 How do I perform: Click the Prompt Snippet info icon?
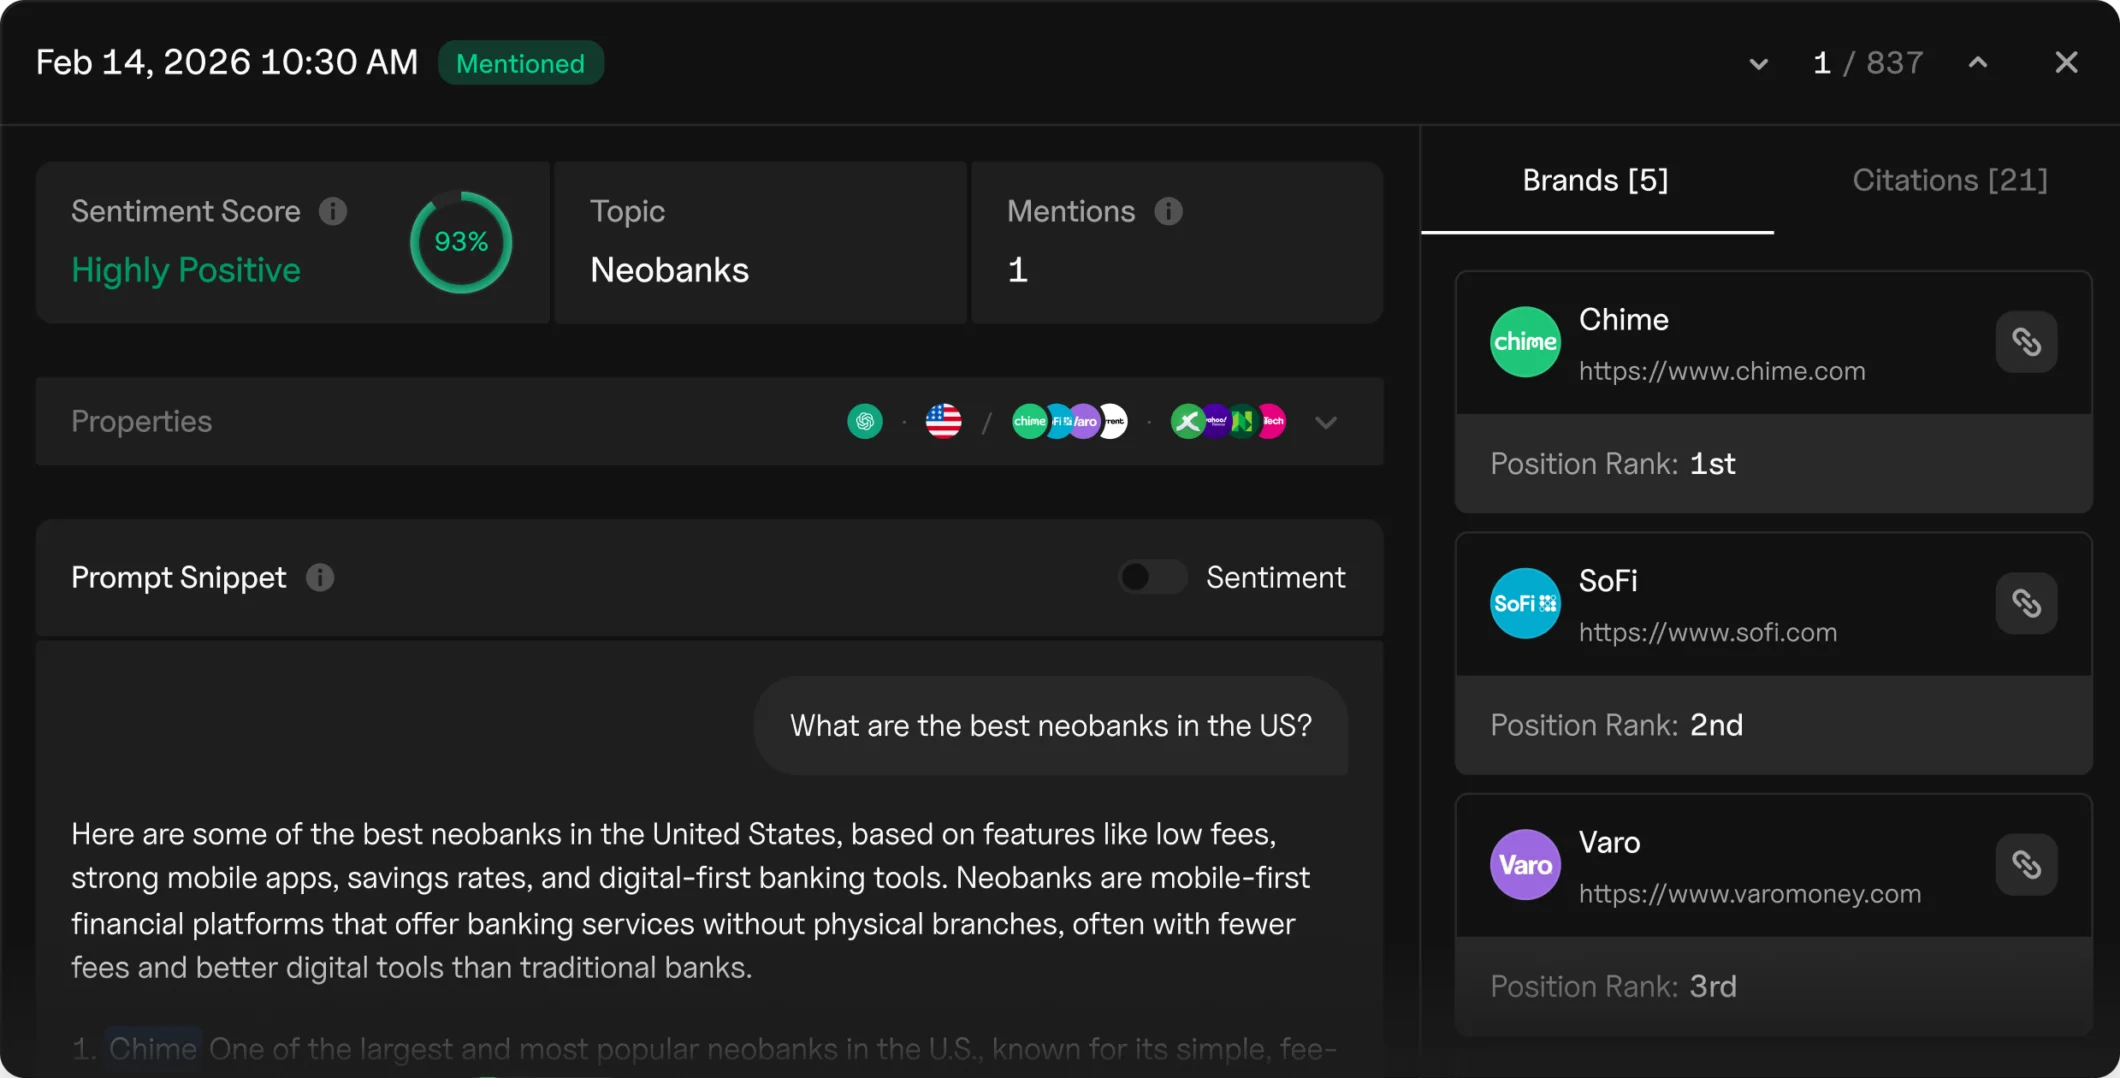[320, 578]
